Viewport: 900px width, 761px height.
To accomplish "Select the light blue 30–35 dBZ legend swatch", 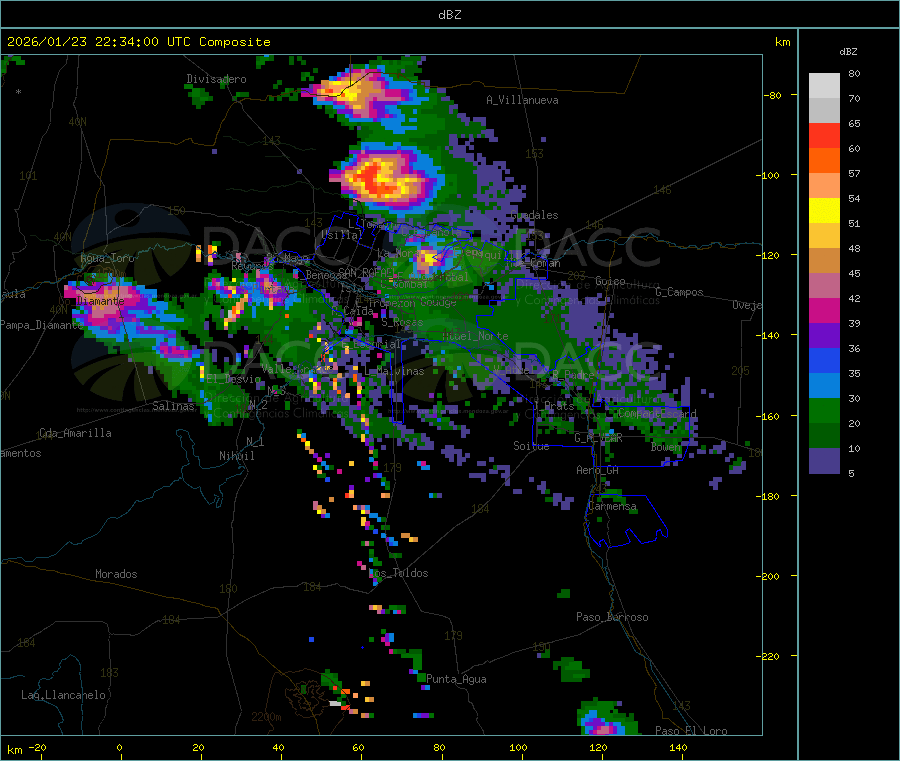I will coord(824,386).
